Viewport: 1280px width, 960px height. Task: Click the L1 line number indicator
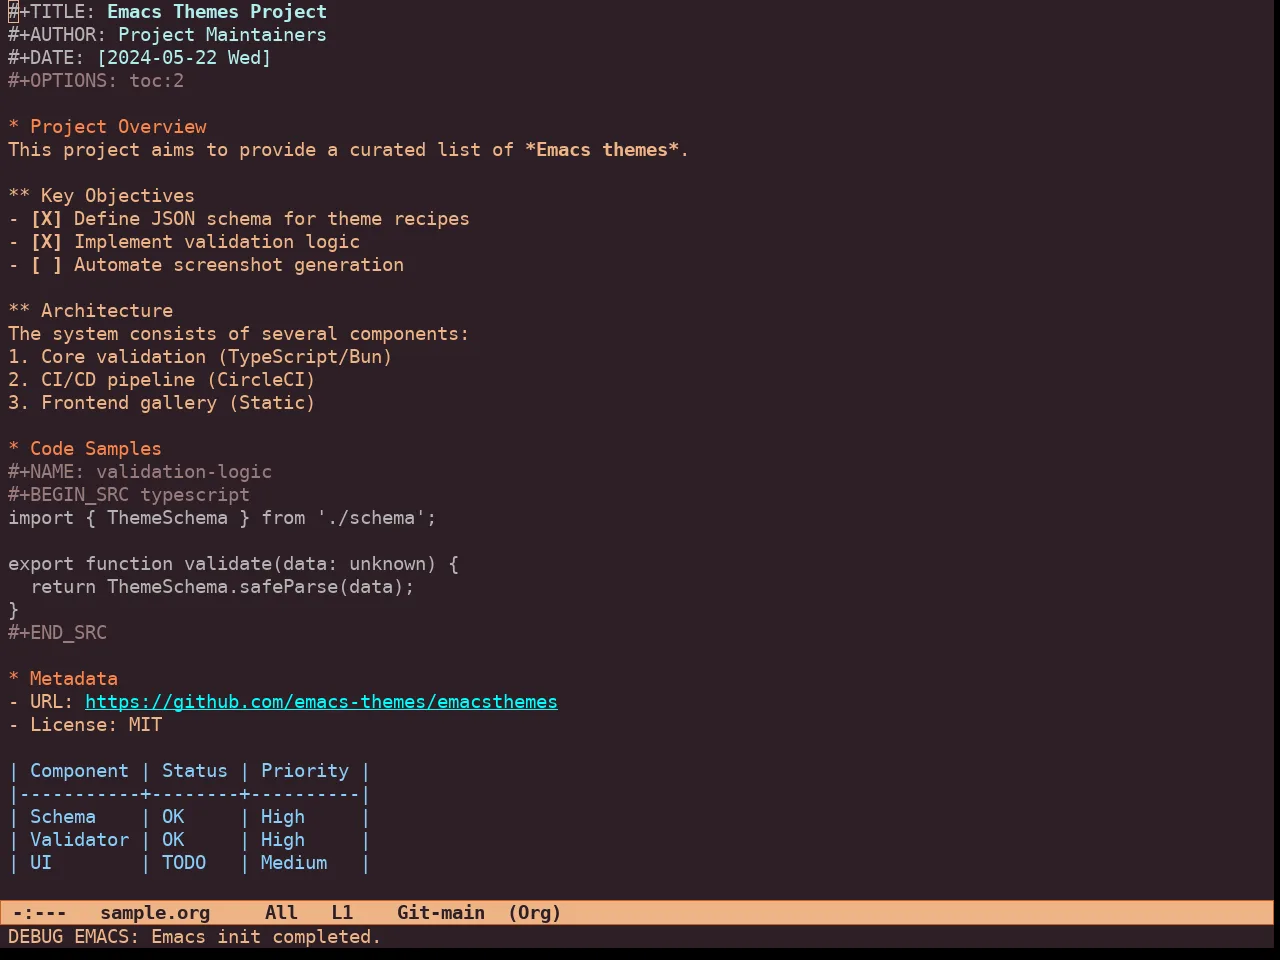pyautogui.click(x=342, y=913)
